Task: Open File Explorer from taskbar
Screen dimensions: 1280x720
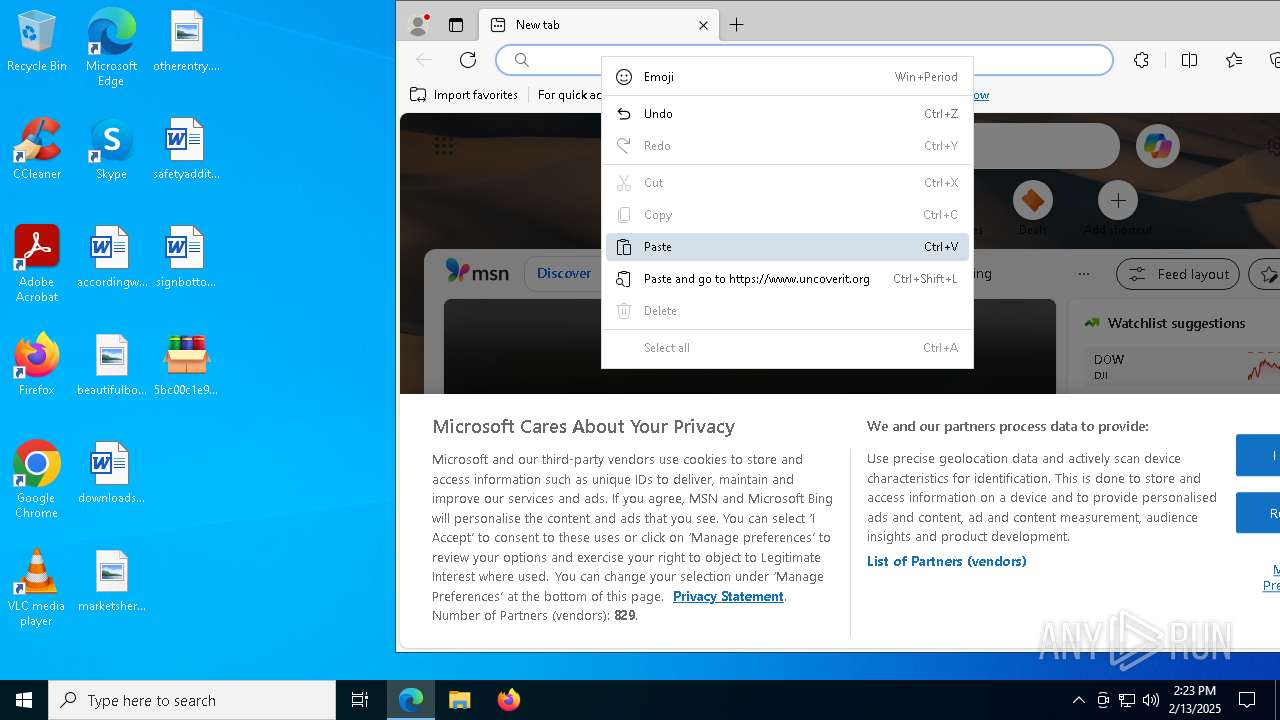Action: [459, 700]
